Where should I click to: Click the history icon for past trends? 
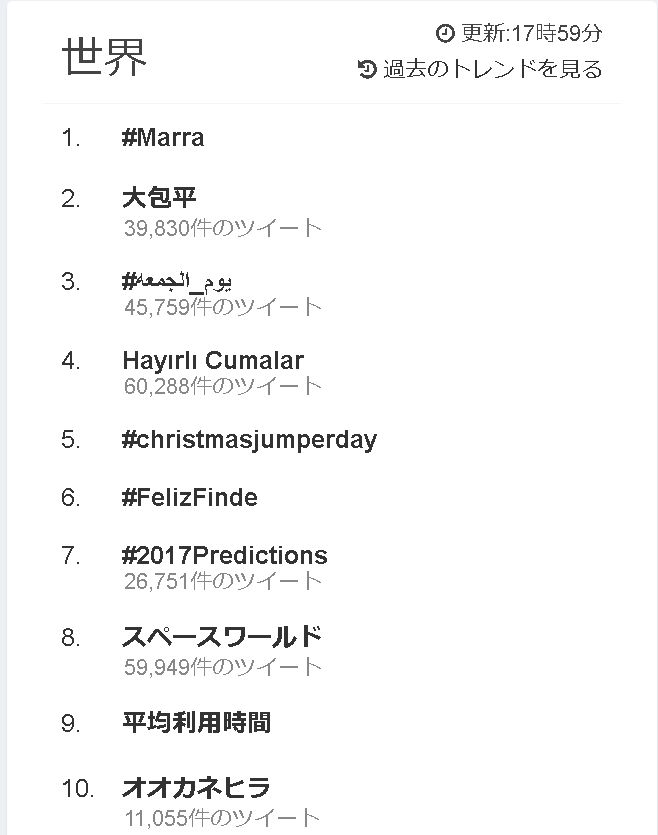pos(367,69)
